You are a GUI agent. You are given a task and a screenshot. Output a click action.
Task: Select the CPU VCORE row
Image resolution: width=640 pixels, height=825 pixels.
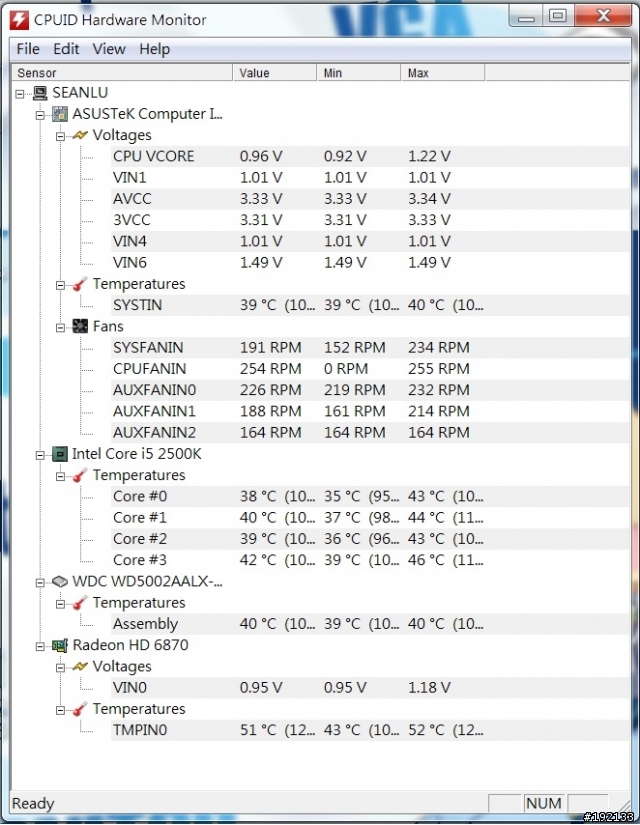[370, 156]
